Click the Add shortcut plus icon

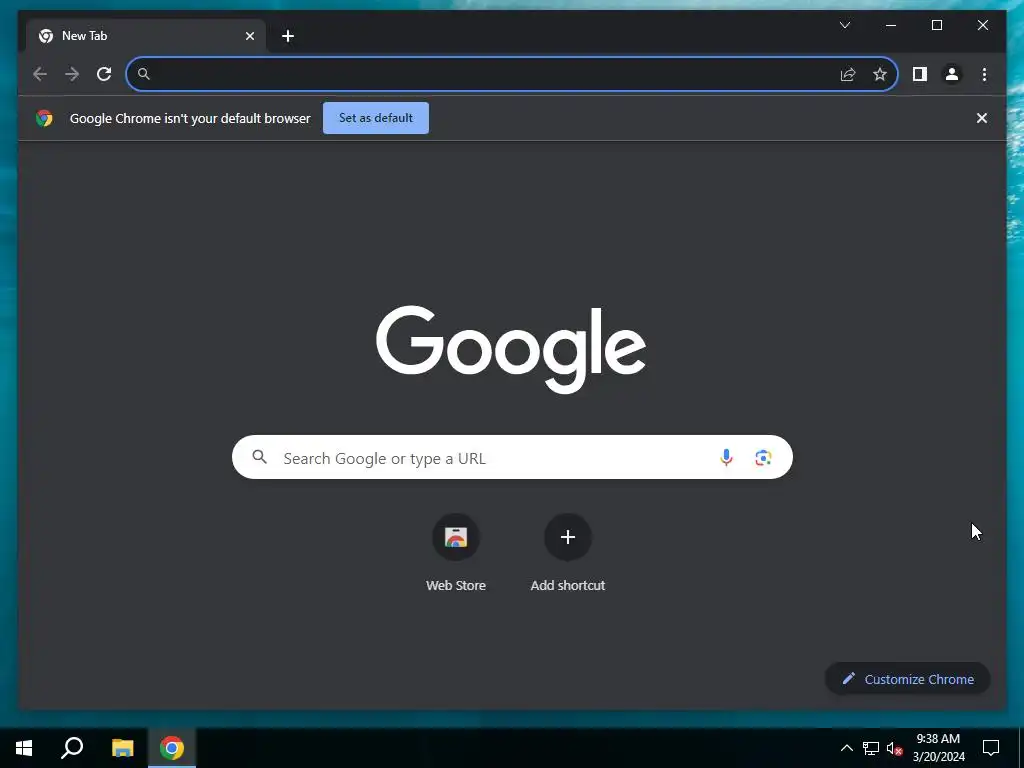[568, 537]
